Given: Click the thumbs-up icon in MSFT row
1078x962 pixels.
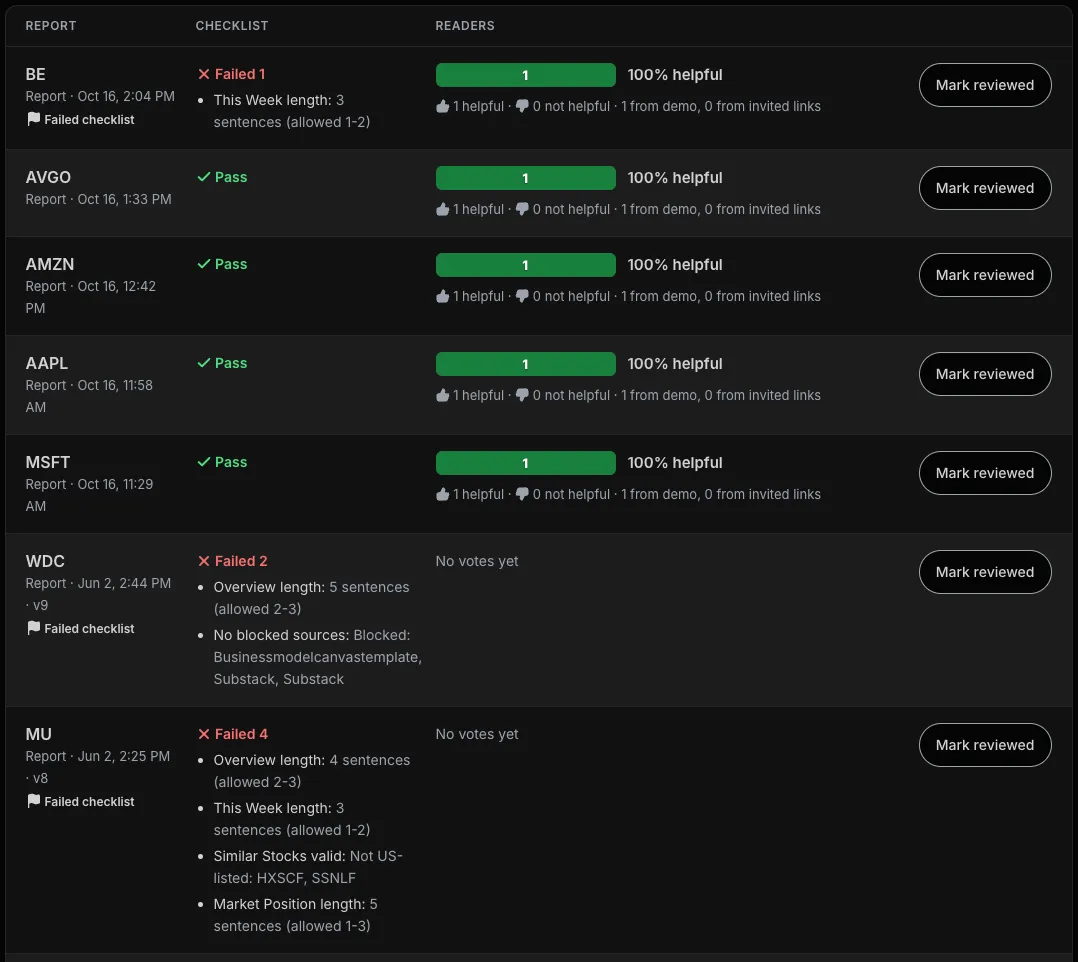Looking at the screenshot, I should click(443, 494).
